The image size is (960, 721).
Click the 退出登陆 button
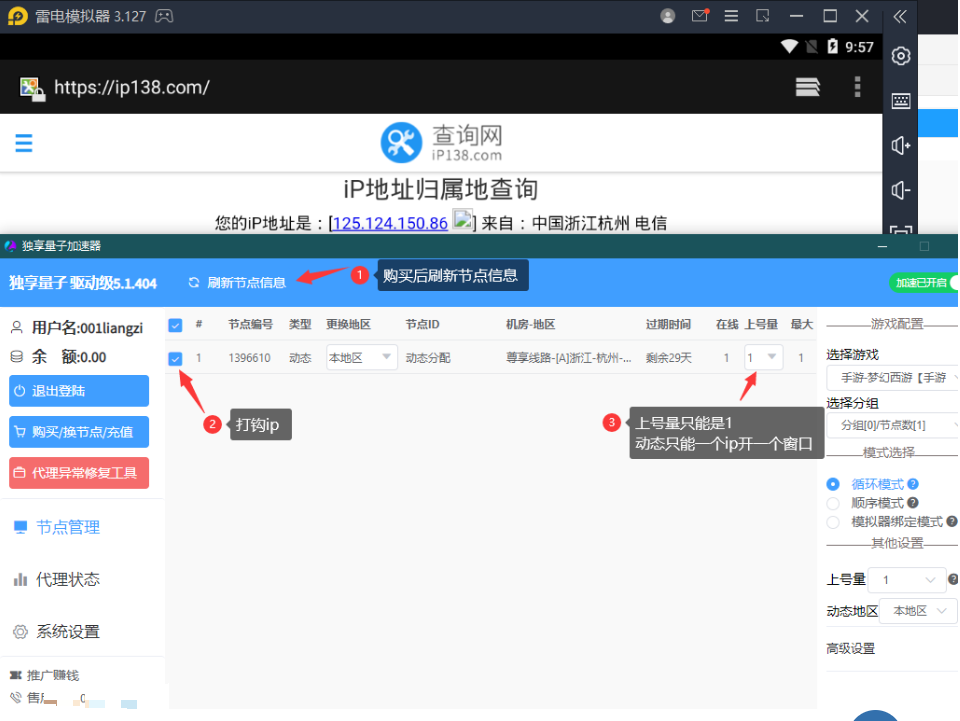point(79,390)
